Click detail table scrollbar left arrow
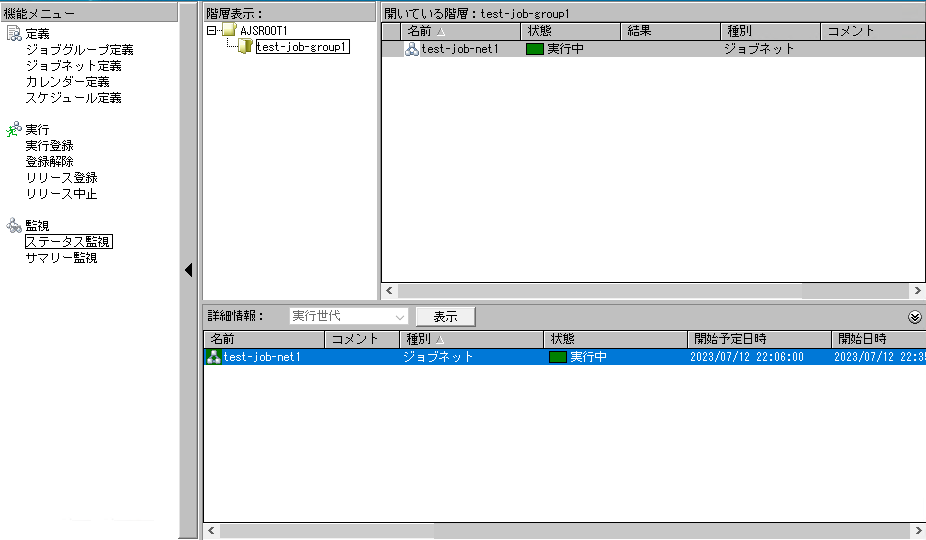 coord(211,531)
